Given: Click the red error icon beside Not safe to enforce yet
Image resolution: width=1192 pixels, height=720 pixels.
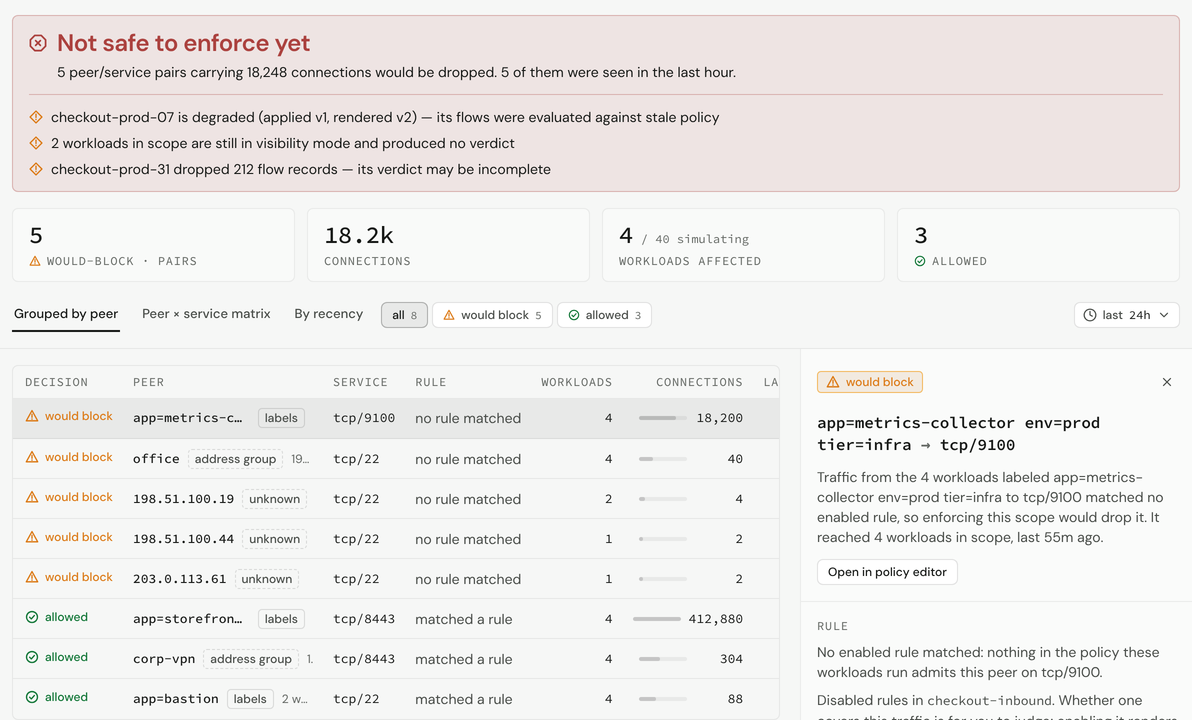Looking at the screenshot, I should point(38,43).
